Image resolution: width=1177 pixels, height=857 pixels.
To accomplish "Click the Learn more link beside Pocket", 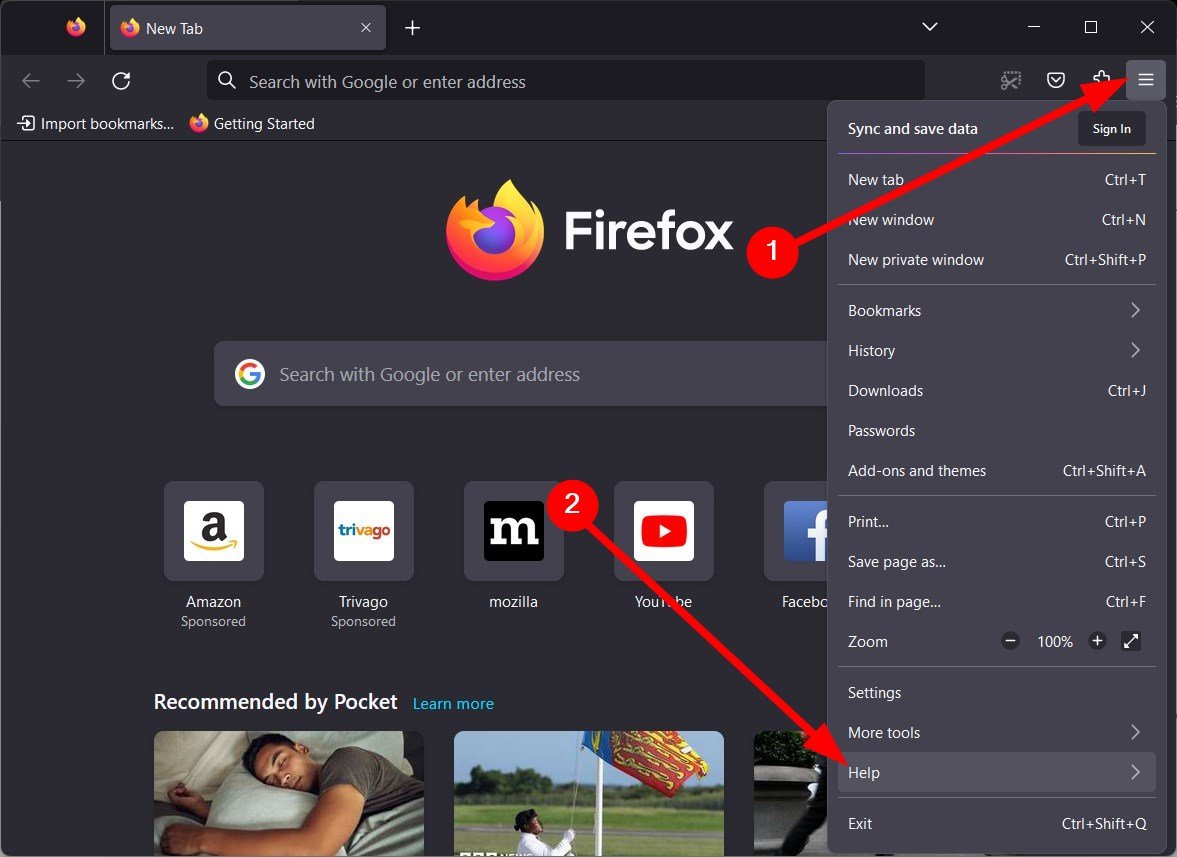I will 453,703.
